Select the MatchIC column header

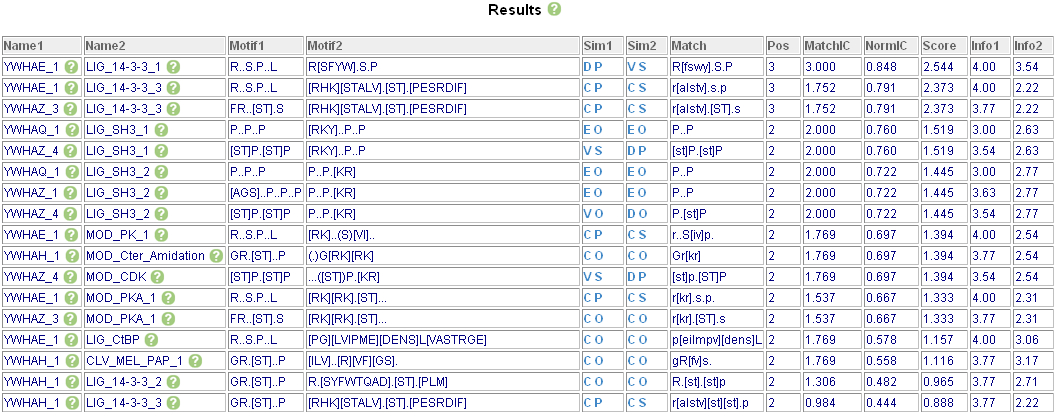click(x=828, y=46)
